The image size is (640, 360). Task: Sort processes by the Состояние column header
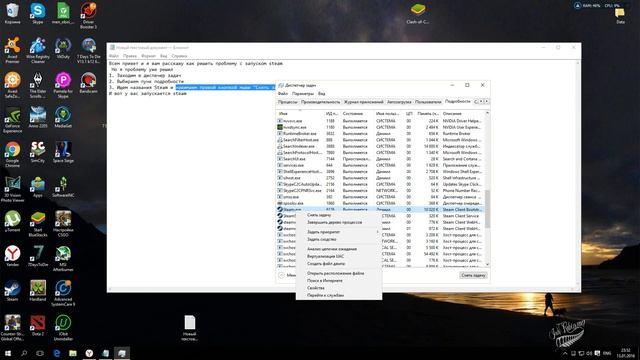[358, 113]
